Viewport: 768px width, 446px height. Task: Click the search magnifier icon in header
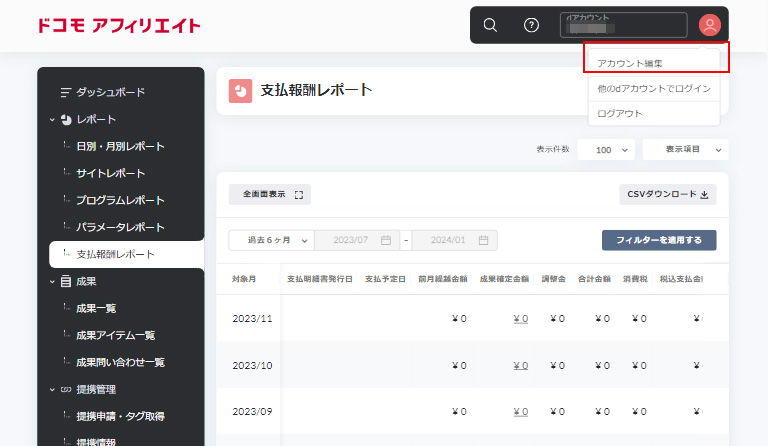490,25
